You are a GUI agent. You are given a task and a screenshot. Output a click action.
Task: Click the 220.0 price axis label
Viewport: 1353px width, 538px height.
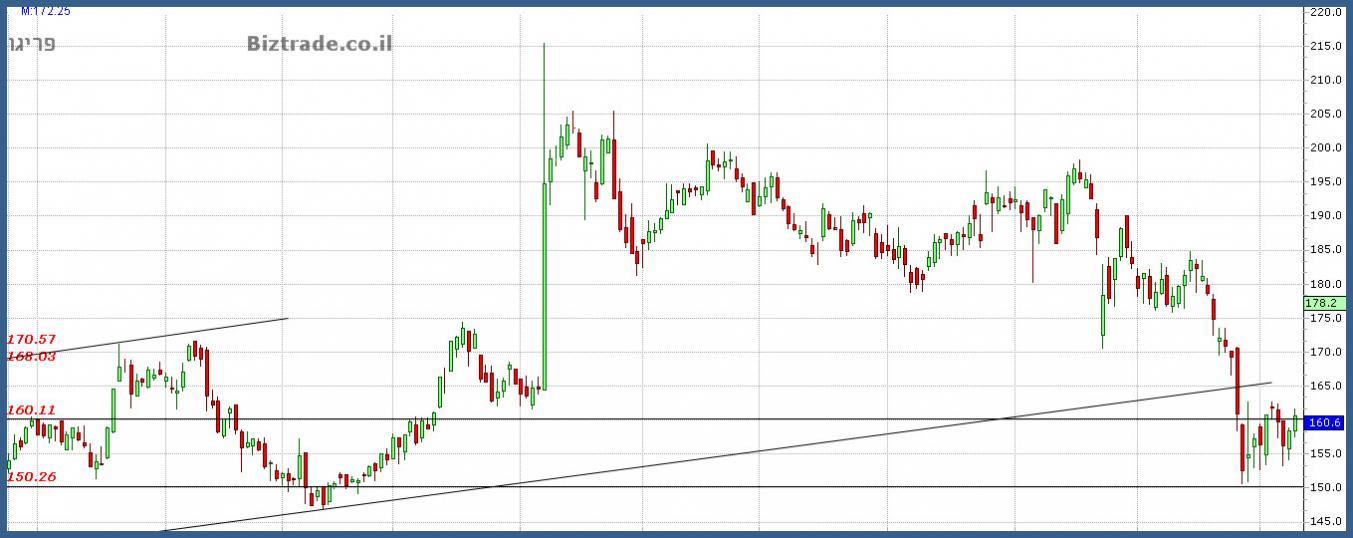click(x=1324, y=13)
